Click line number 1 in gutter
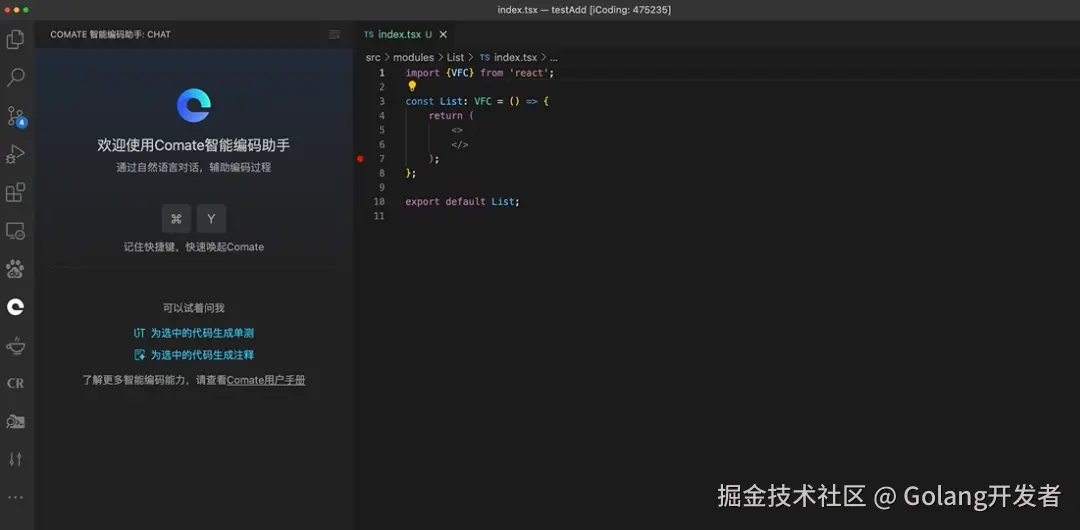 [x=382, y=72]
